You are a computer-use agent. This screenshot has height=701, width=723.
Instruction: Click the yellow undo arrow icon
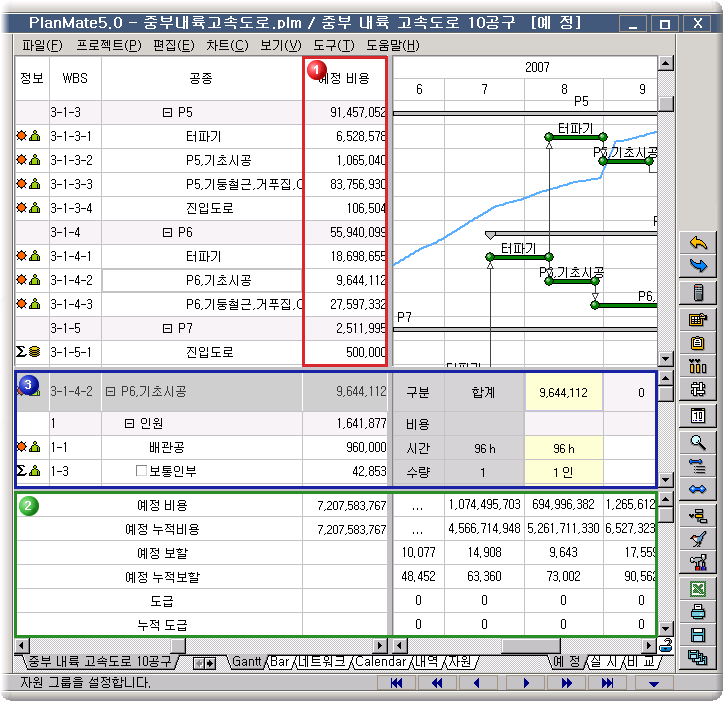coord(698,243)
